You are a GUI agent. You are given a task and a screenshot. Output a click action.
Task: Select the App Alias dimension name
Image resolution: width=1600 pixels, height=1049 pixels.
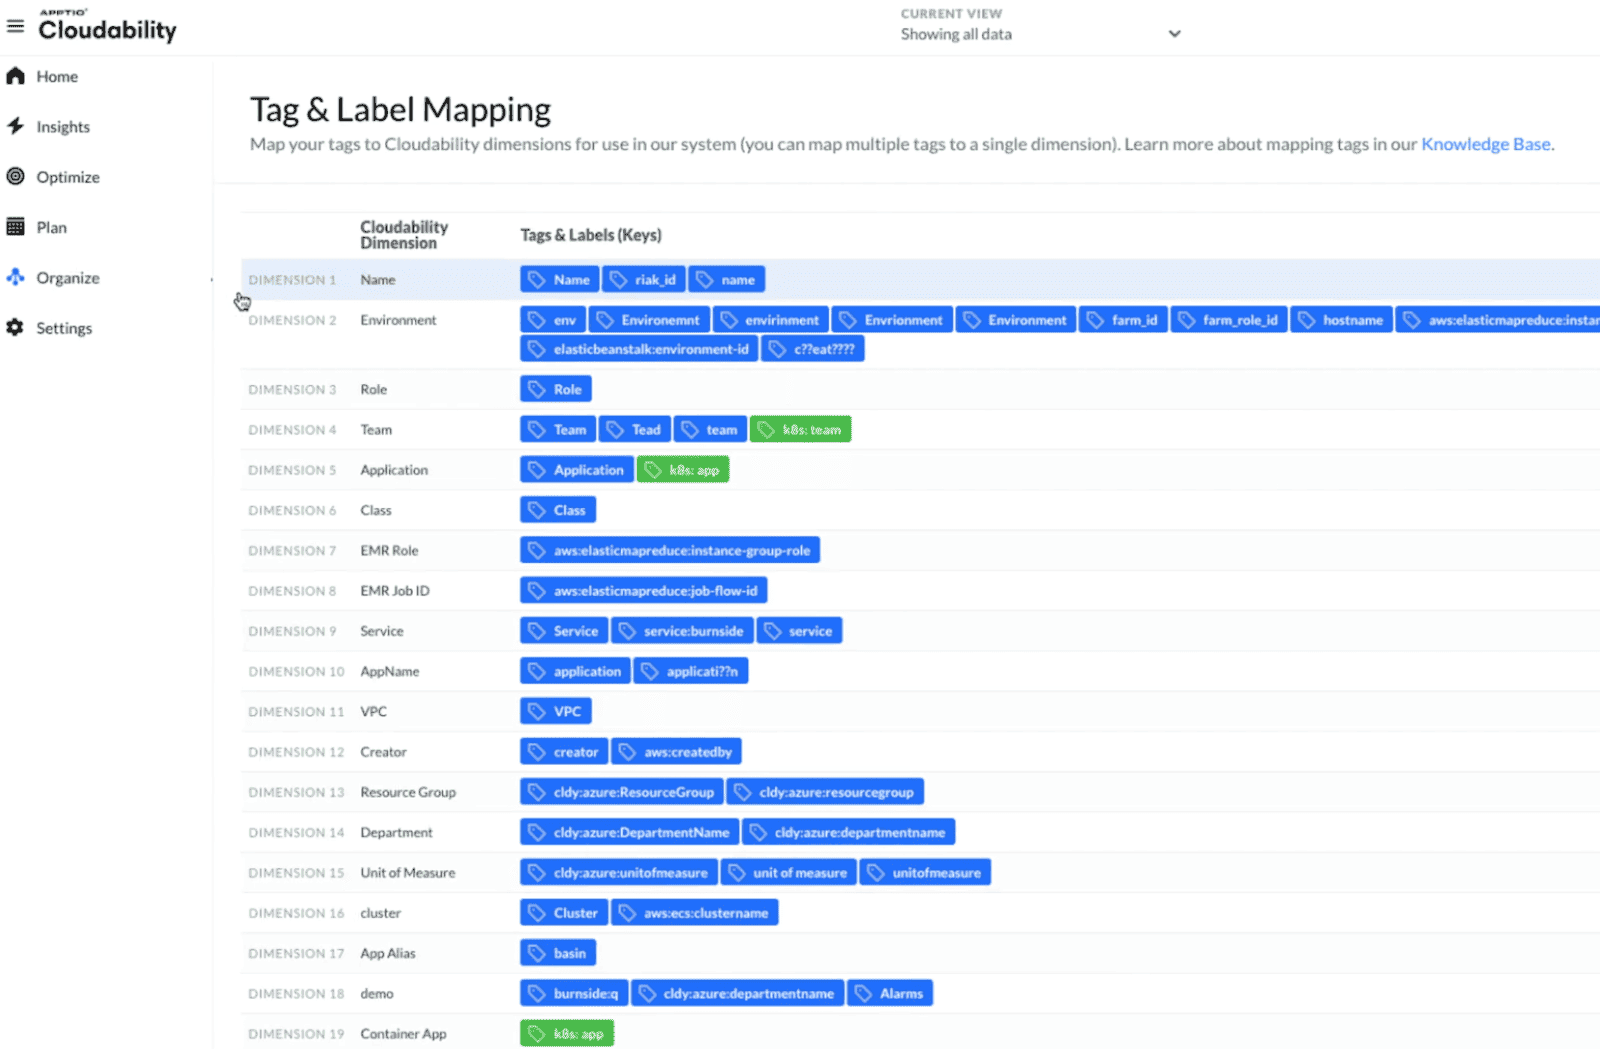[x=388, y=953]
